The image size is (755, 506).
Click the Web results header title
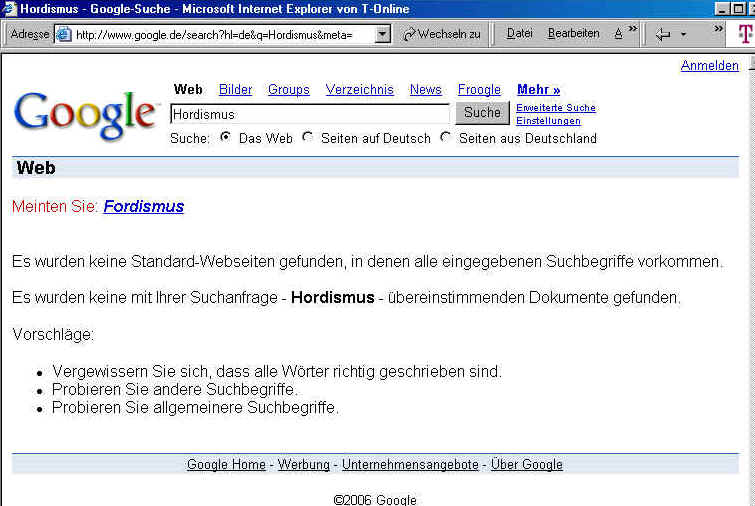(x=36, y=168)
